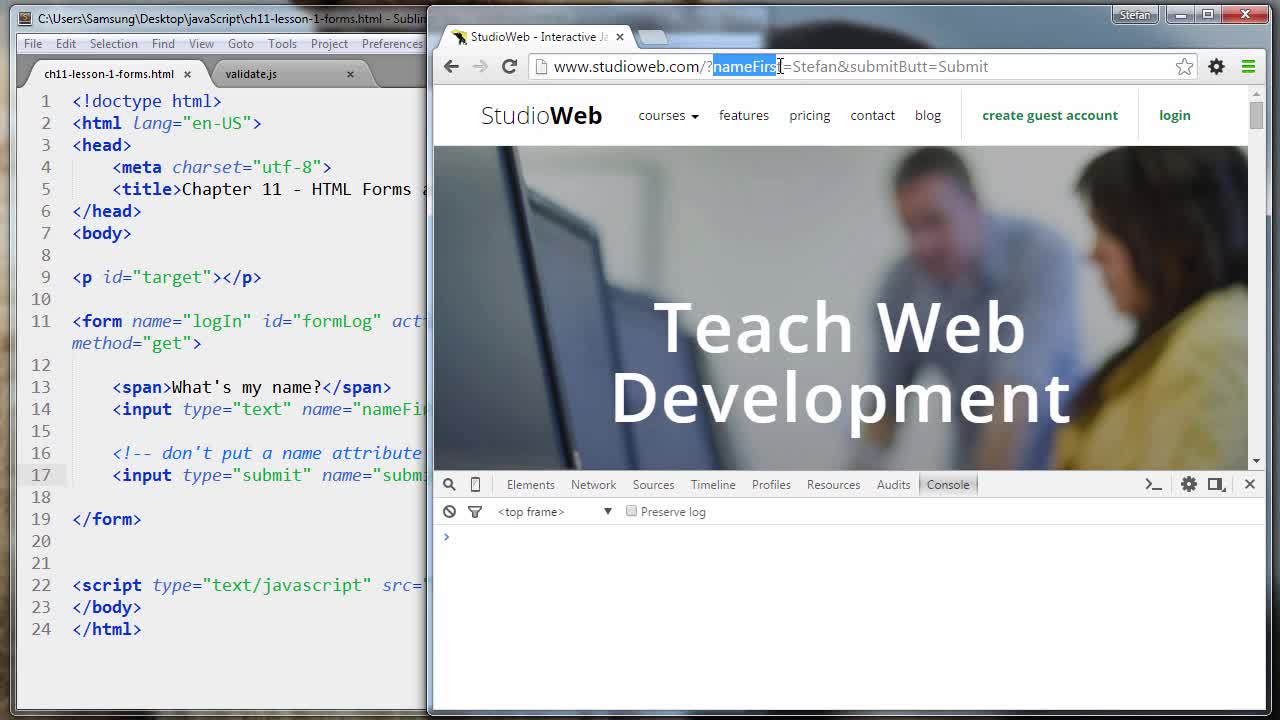This screenshot has height=720, width=1280.
Task: Select the Console tab in DevTools
Action: click(x=948, y=484)
